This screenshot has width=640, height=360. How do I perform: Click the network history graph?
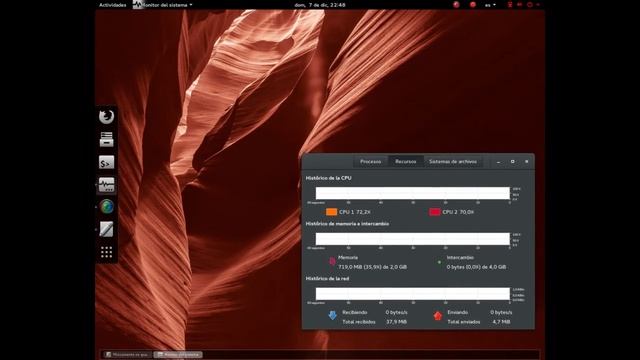tap(413, 294)
